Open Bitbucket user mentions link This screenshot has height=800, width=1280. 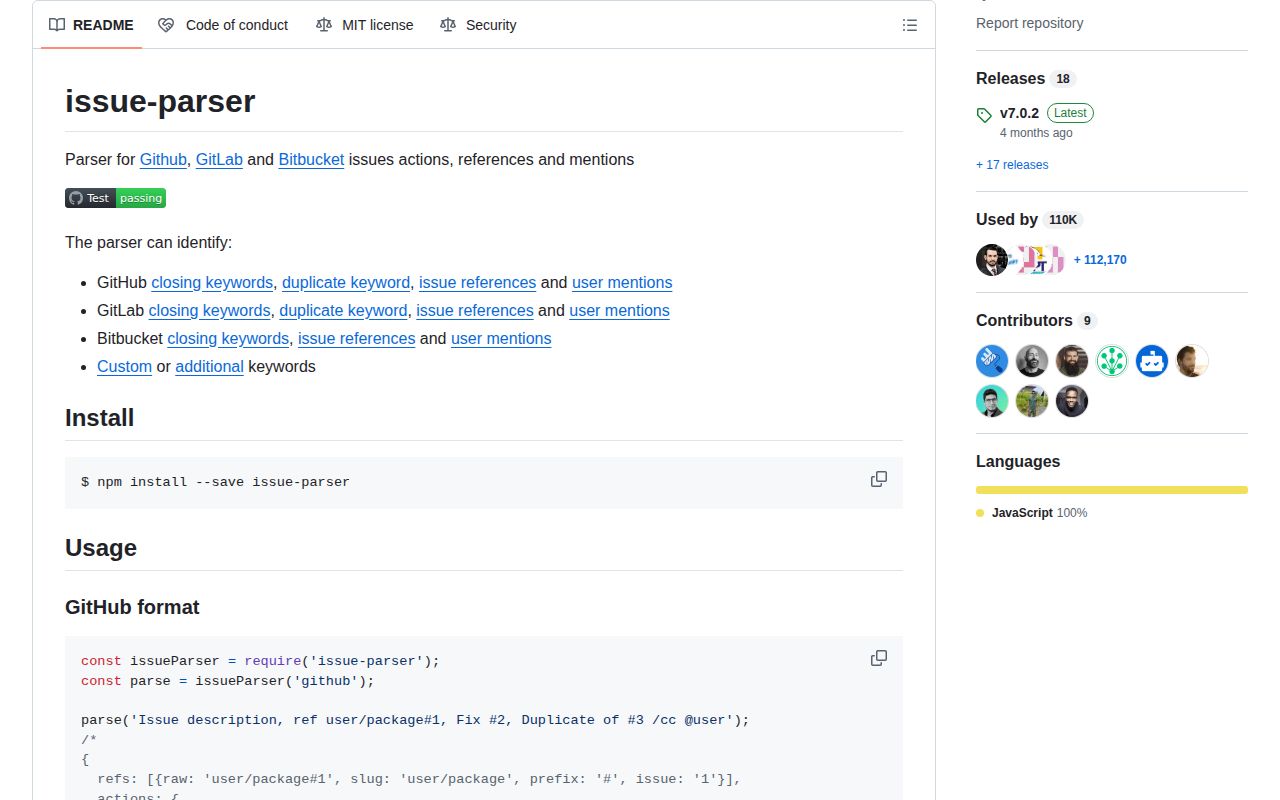coord(501,338)
